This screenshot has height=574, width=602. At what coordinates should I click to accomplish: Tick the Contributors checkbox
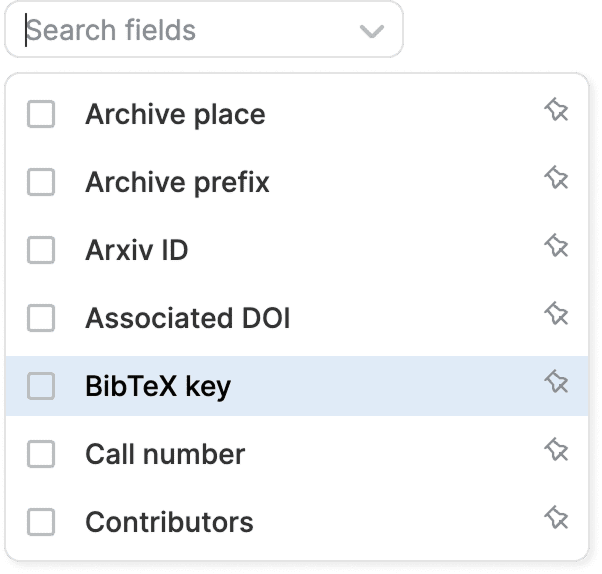click(41, 522)
